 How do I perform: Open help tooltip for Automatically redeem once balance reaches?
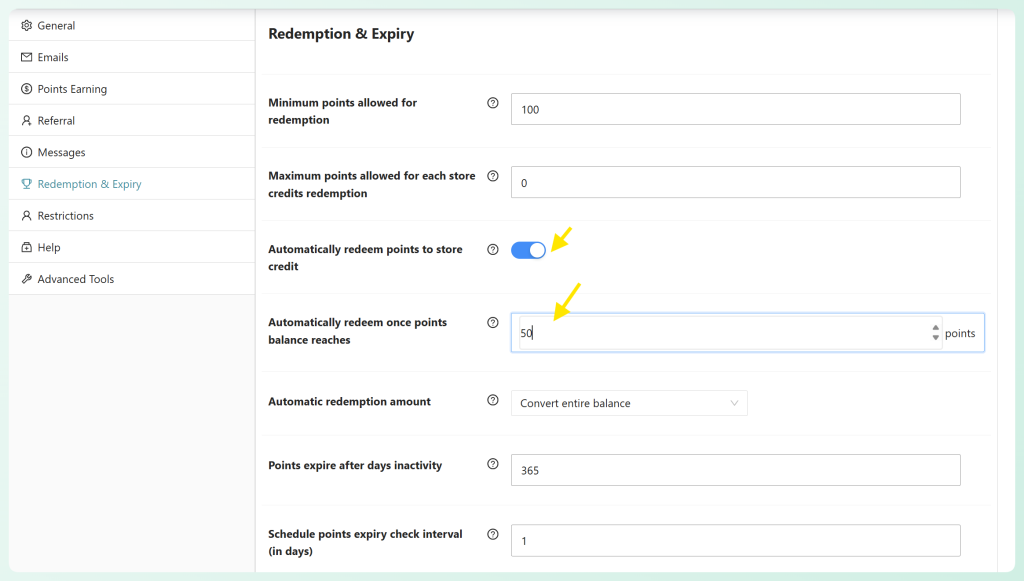(x=493, y=322)
